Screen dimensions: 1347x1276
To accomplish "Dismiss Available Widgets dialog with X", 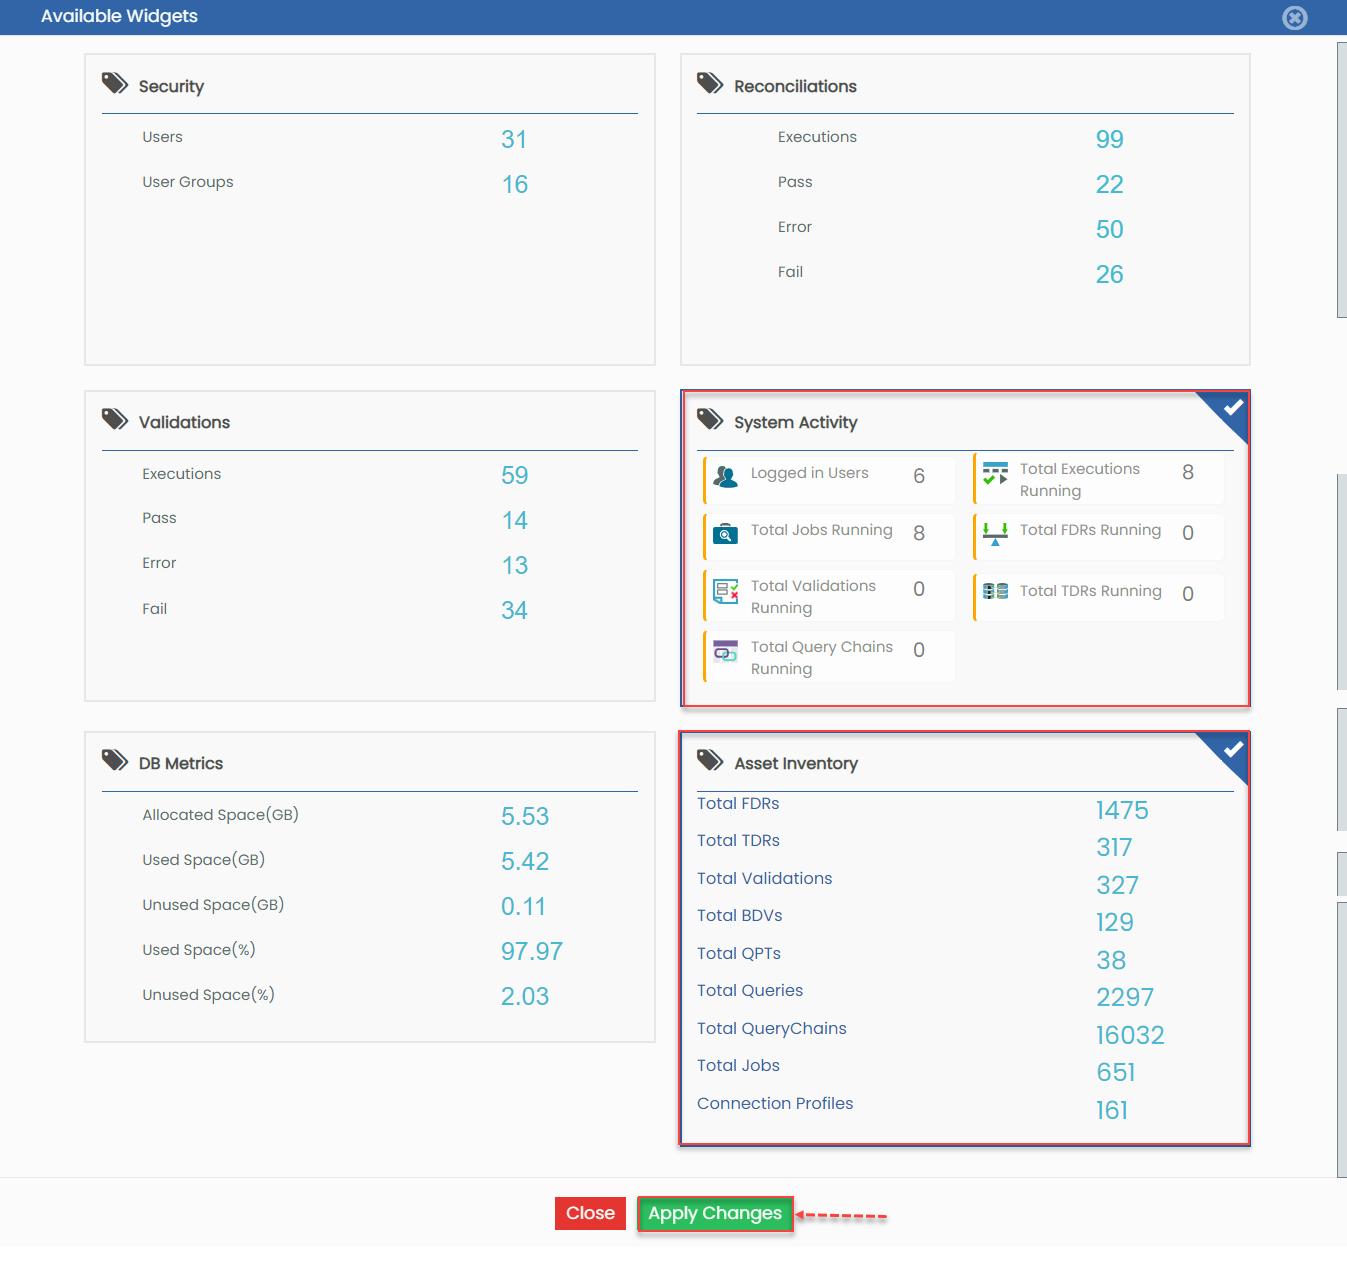I will pyautogui.click(x=1295, y=18).
